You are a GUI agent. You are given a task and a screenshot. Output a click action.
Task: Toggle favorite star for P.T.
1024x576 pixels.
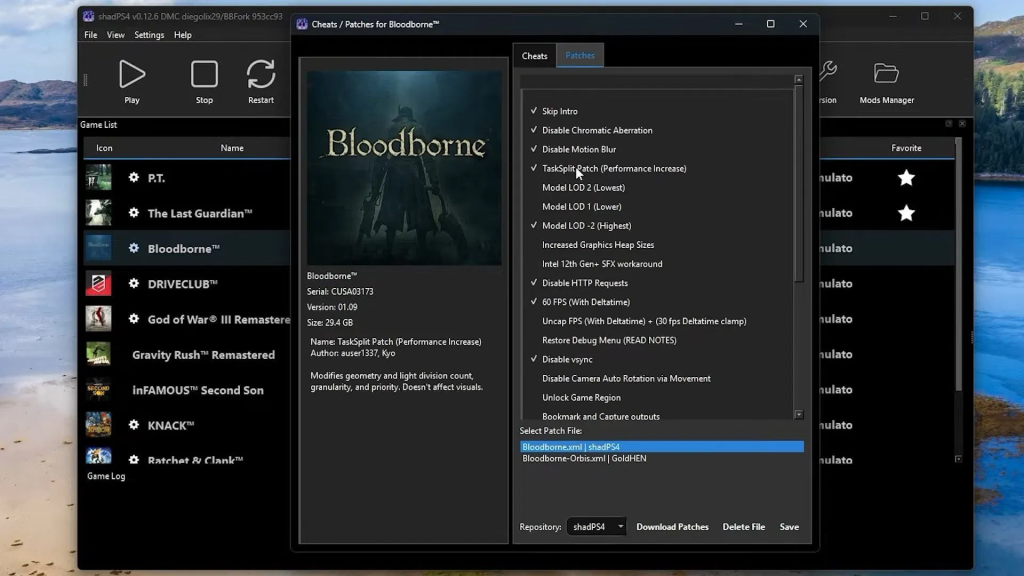click(x=906, y=178)
